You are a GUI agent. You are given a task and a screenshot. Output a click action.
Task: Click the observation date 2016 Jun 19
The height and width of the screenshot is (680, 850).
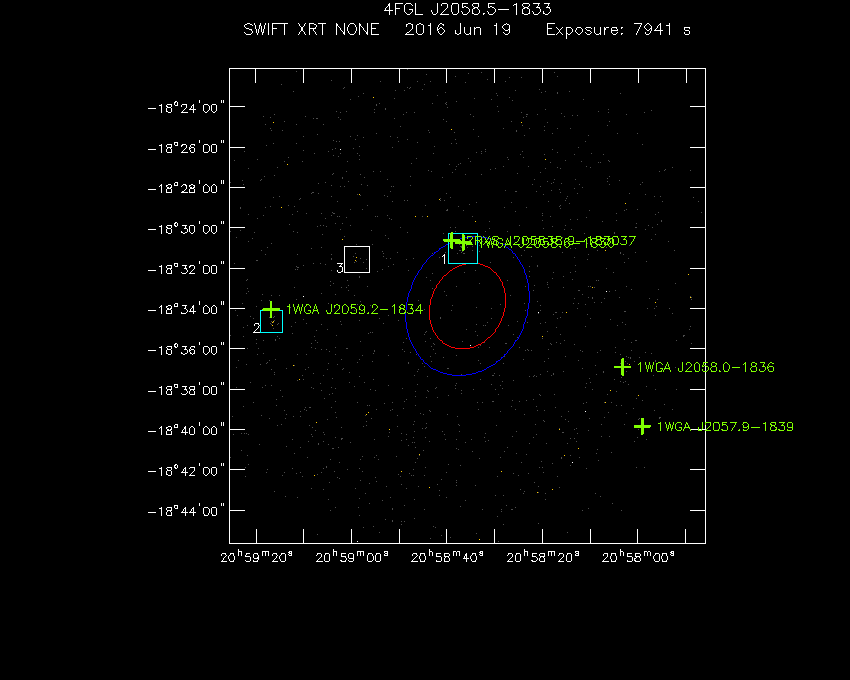tap(458, 29)
